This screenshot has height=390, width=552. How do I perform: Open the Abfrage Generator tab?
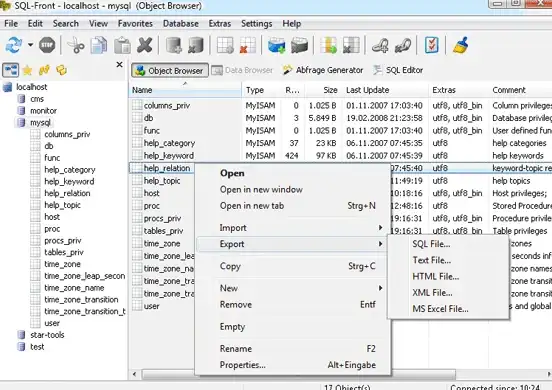pyautogui.click(x=323, y=70)
